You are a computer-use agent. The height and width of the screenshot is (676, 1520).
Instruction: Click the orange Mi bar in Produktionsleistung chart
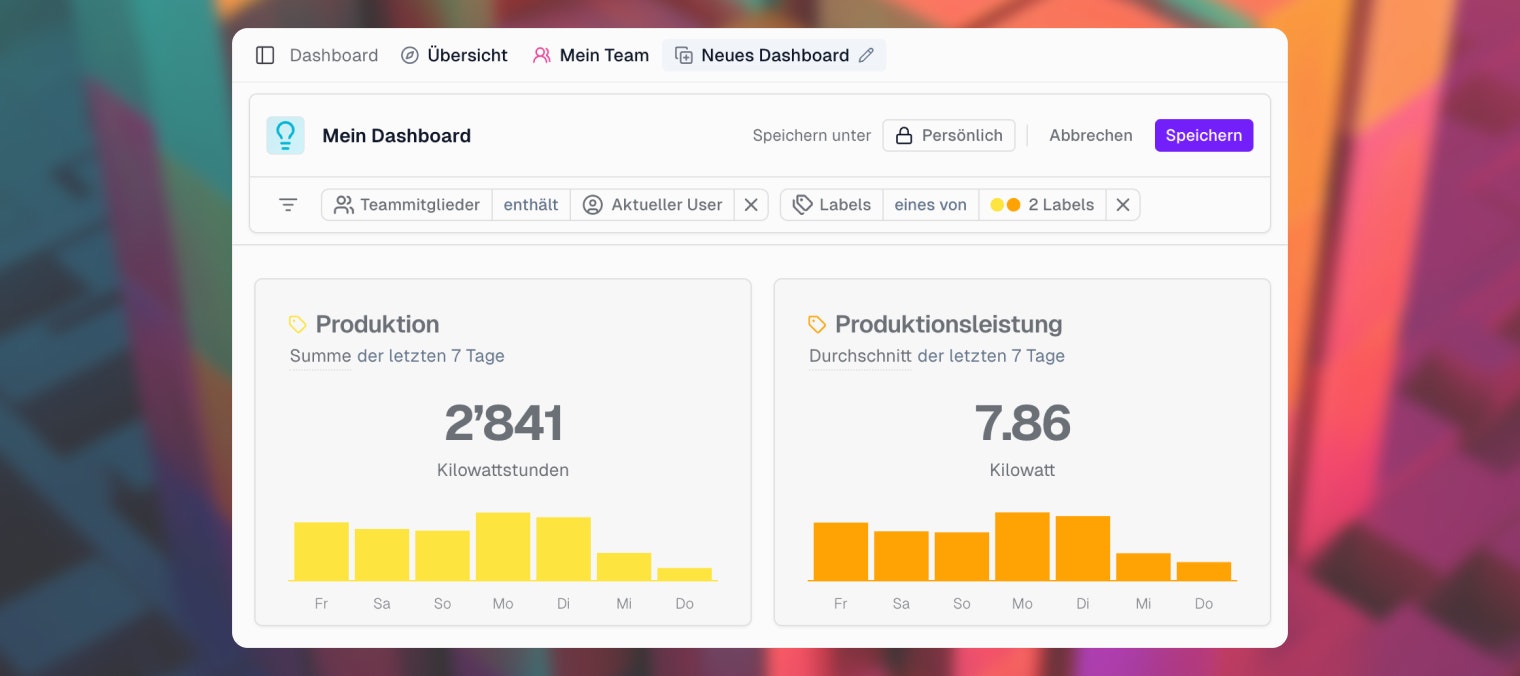click(1143, 567)
